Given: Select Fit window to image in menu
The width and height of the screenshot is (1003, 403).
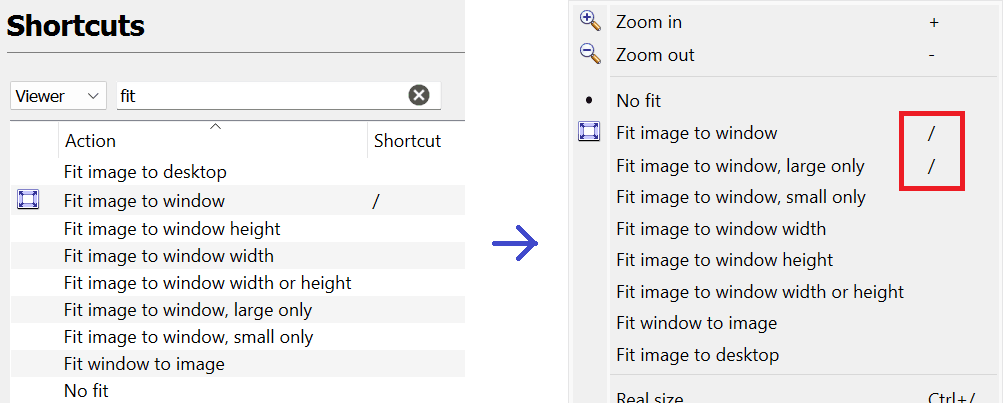Looking at the screenshot, I should (696, 323).
